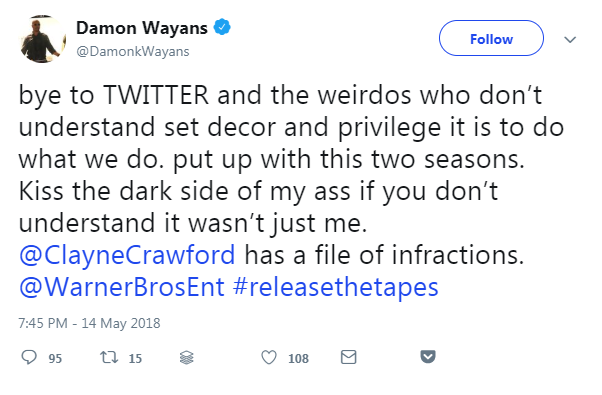Open the @WarnerBrosEnt mention link

click(122, 287)
